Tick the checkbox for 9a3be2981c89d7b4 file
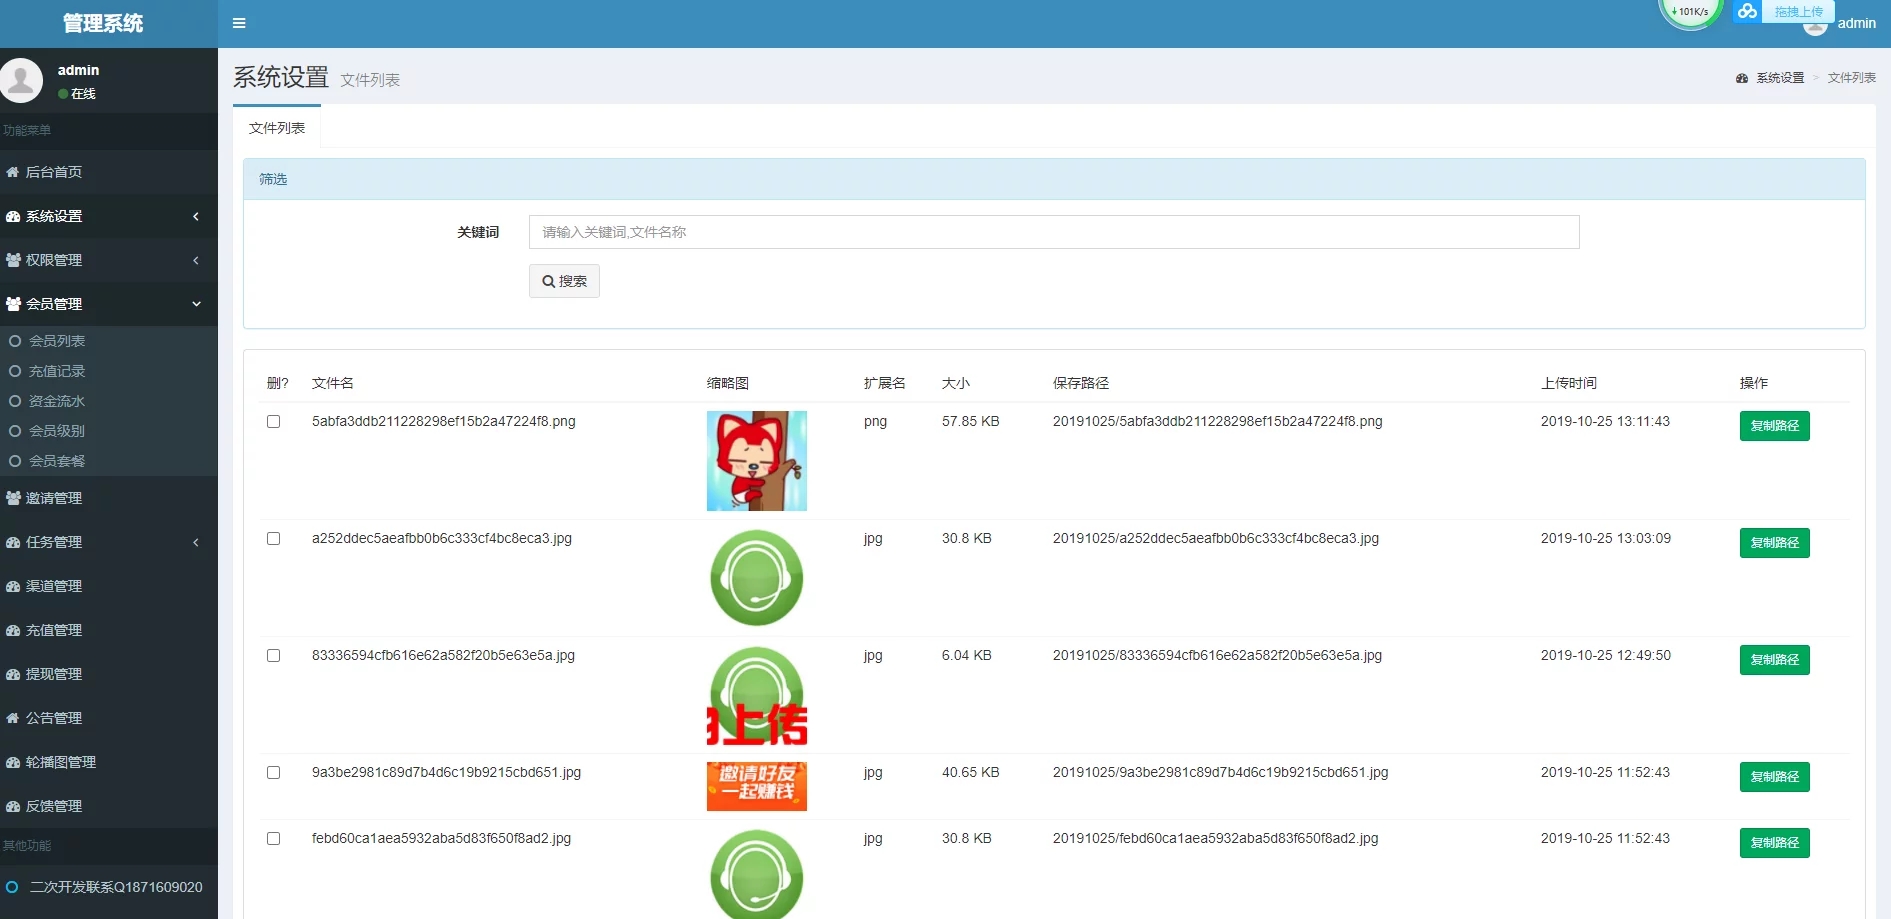The height and width of the screenshot is (919, 1891). coord(273,773)
